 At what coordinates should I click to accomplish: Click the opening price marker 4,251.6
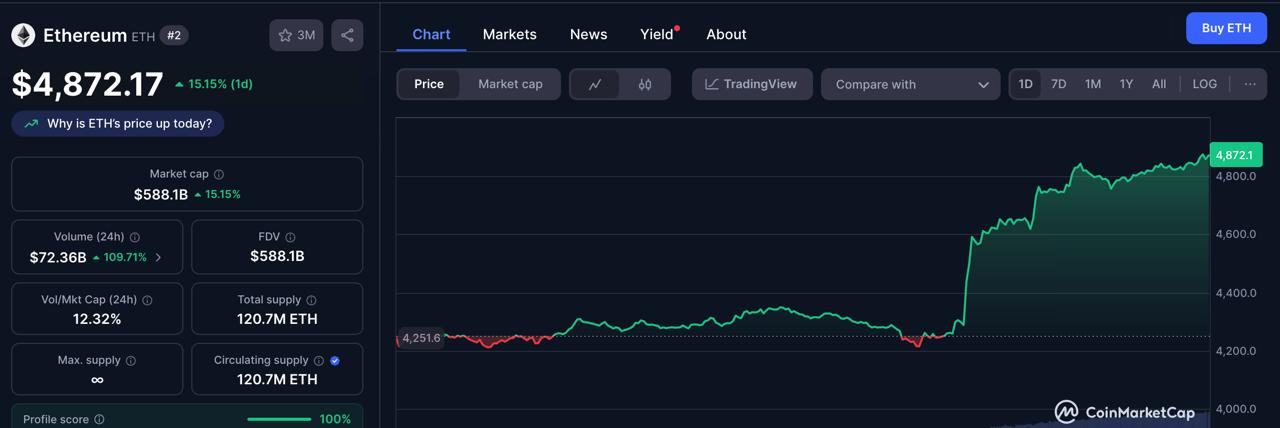[x=421, y=338]
